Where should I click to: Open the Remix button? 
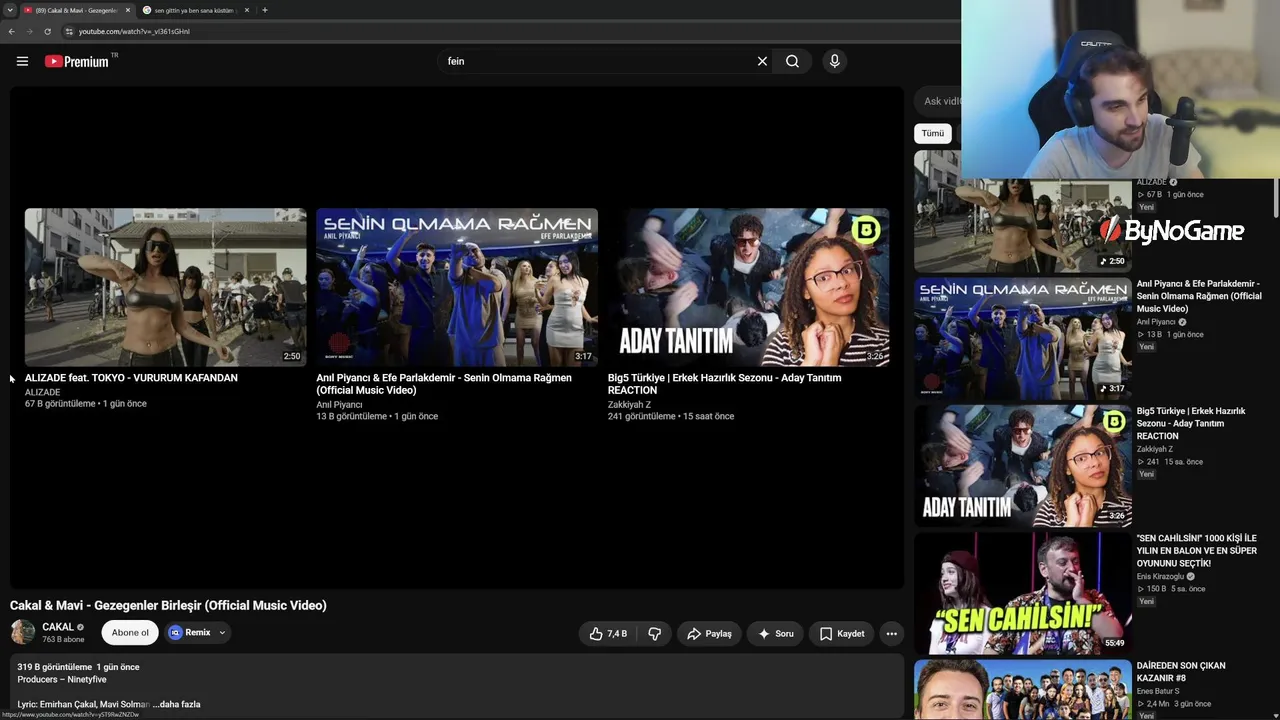pyautogui.click(x=190, y=632)
